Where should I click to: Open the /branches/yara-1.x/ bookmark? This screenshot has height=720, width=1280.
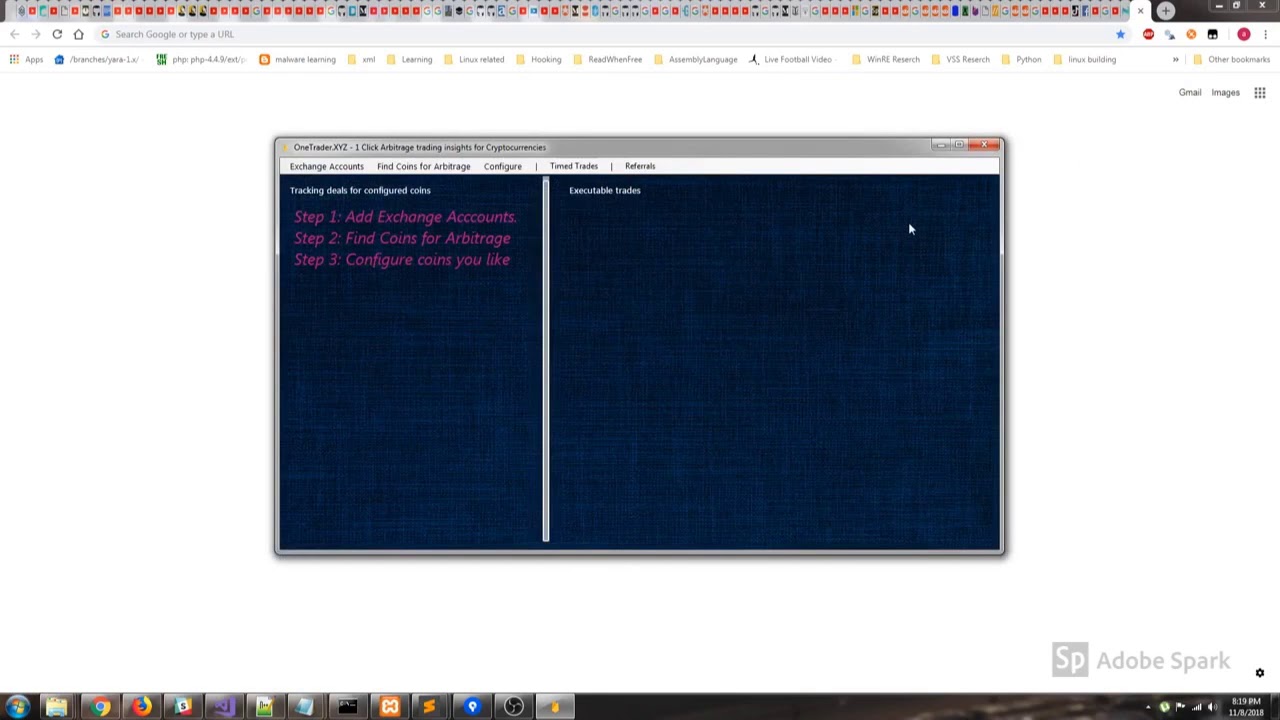pos(96,59)
